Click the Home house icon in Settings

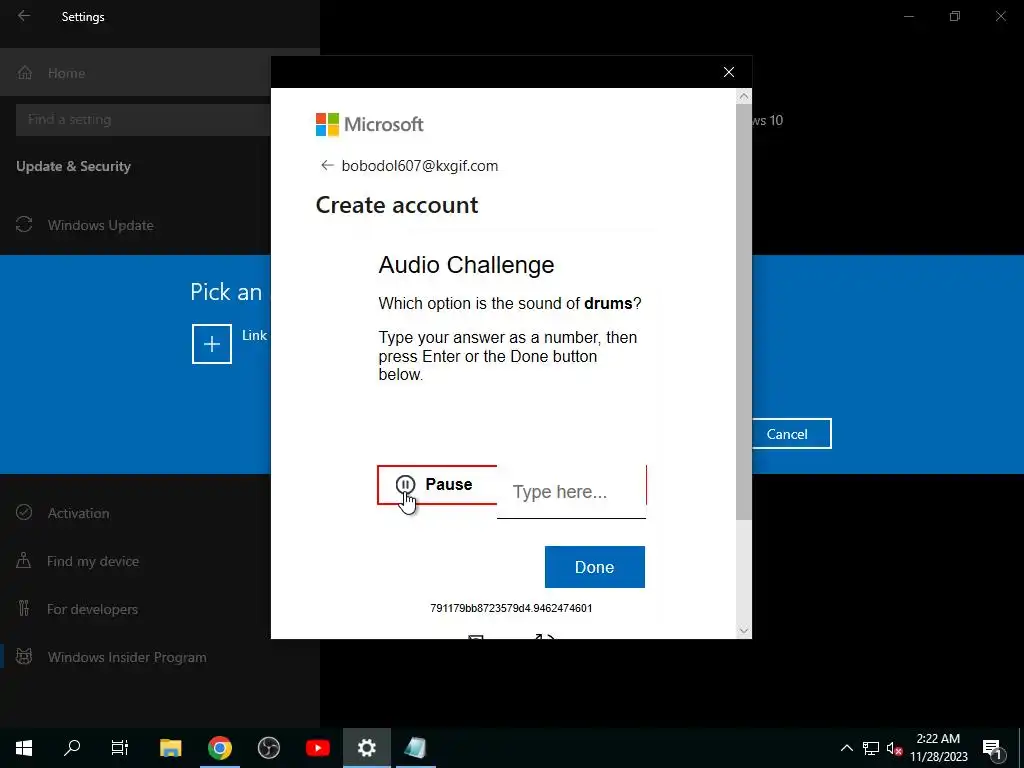(x=25, y=72)
